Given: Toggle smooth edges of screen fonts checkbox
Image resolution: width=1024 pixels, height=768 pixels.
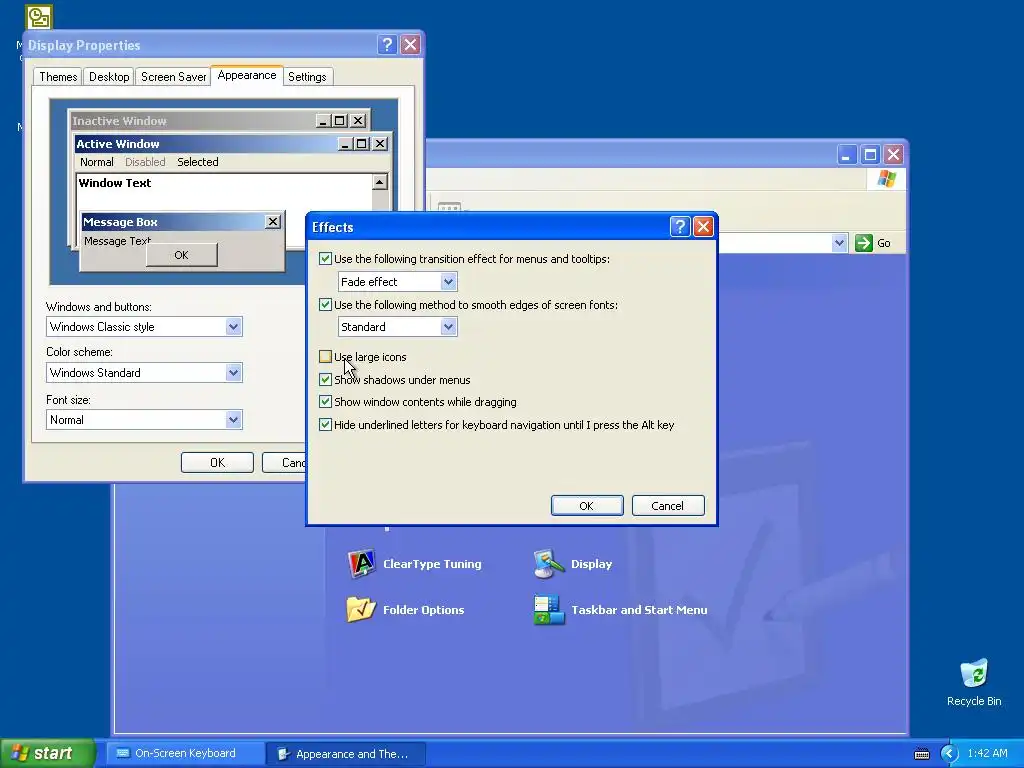Looking at the screenshot, I should click(325, 304).
